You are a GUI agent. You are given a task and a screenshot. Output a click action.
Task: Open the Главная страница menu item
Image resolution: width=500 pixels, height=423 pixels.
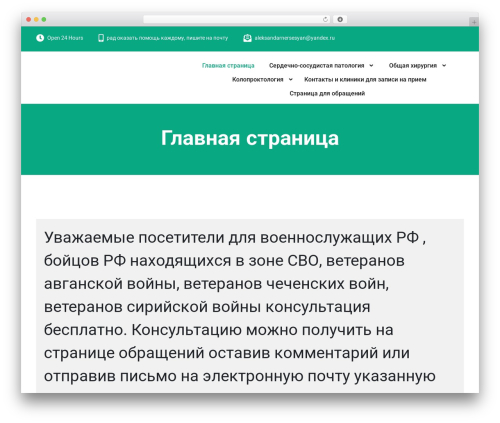tap(228, 66)
